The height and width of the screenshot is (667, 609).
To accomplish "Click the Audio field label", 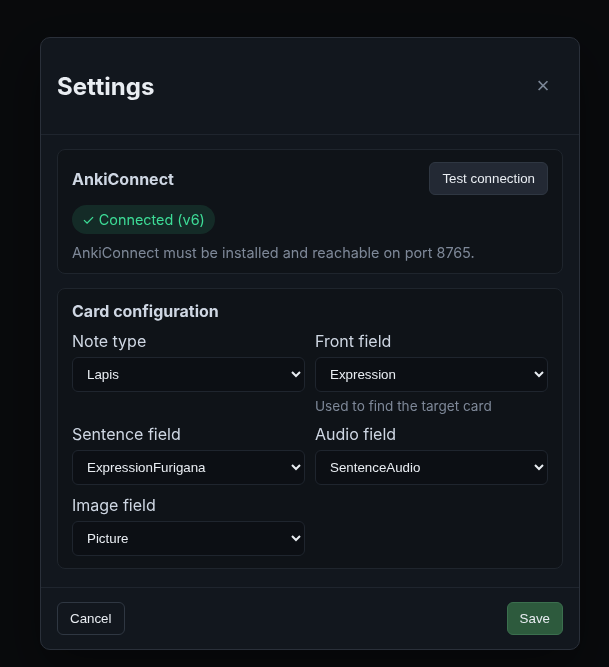I will pyautogui.click(x=355, y=435).
